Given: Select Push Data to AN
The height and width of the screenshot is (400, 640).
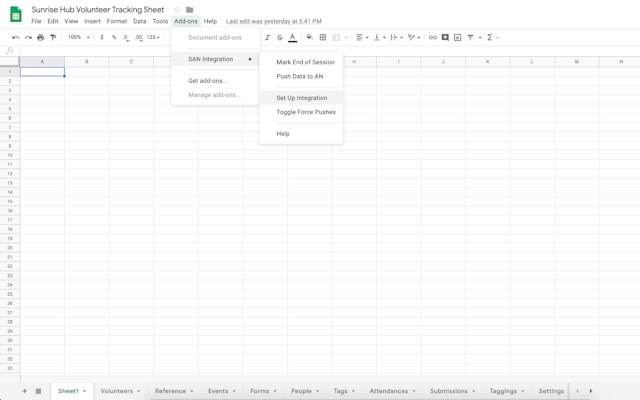Looking at the screenshot, I should click(x=301, y=76).
